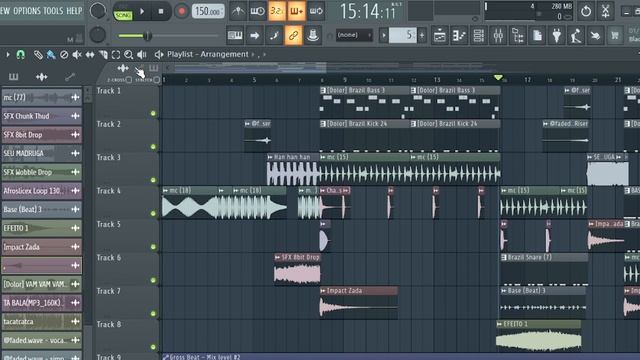This screenshot has width=640, height=360.
Task: Click the touch controller hand icon
Action: (x=596, y=36)
